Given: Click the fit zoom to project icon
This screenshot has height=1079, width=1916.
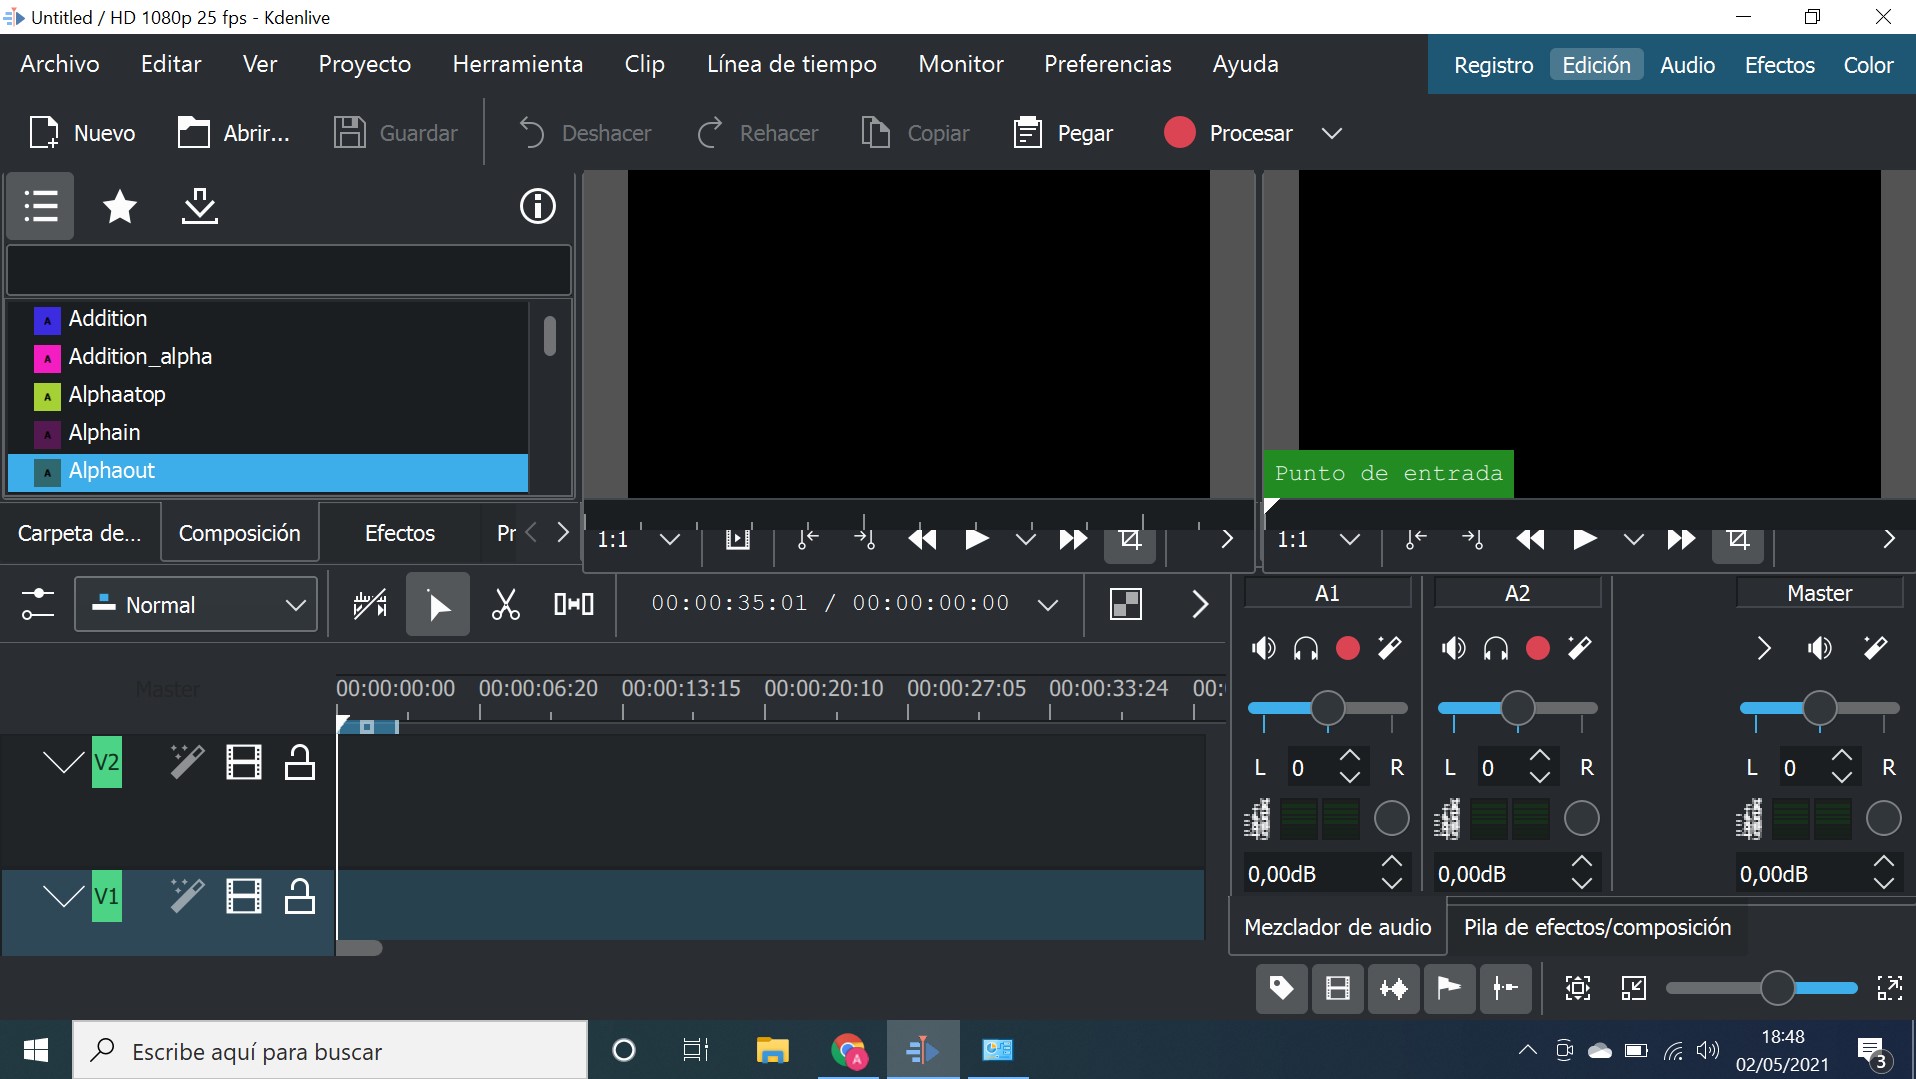Looking at the screenshot, I should 1578,989.
